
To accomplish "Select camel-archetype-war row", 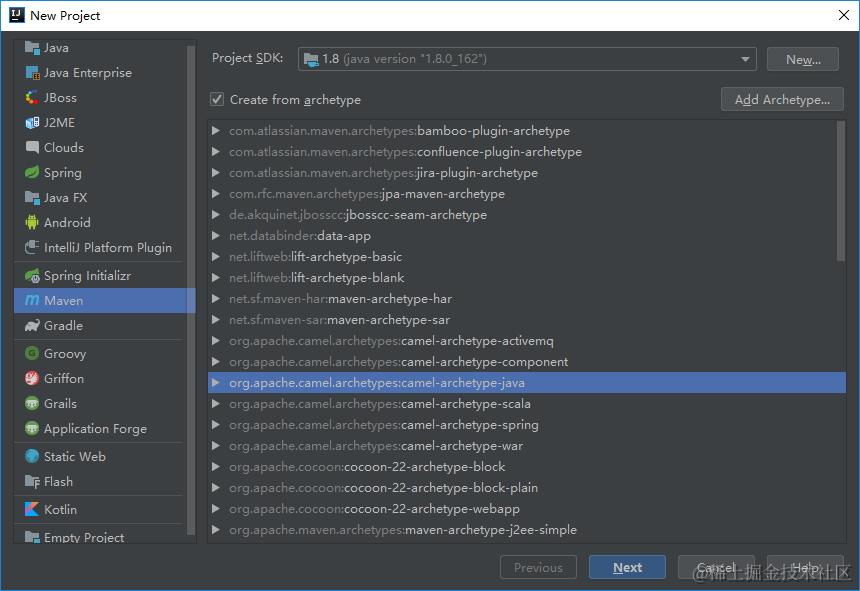I will pyautogui.click(x=527, y=446).
